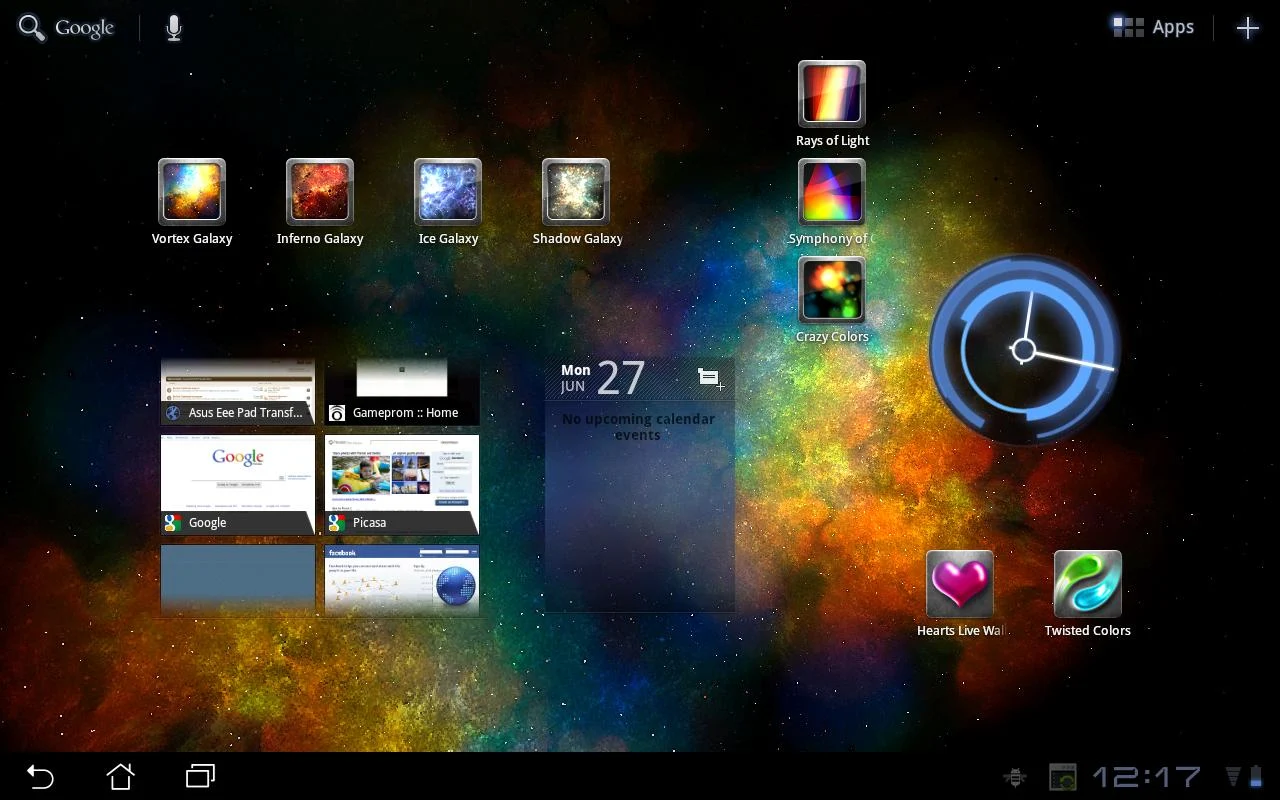Tap the Shadow Galaxy icon
This screenshot has width=1280, height=800.
[576, 192]
